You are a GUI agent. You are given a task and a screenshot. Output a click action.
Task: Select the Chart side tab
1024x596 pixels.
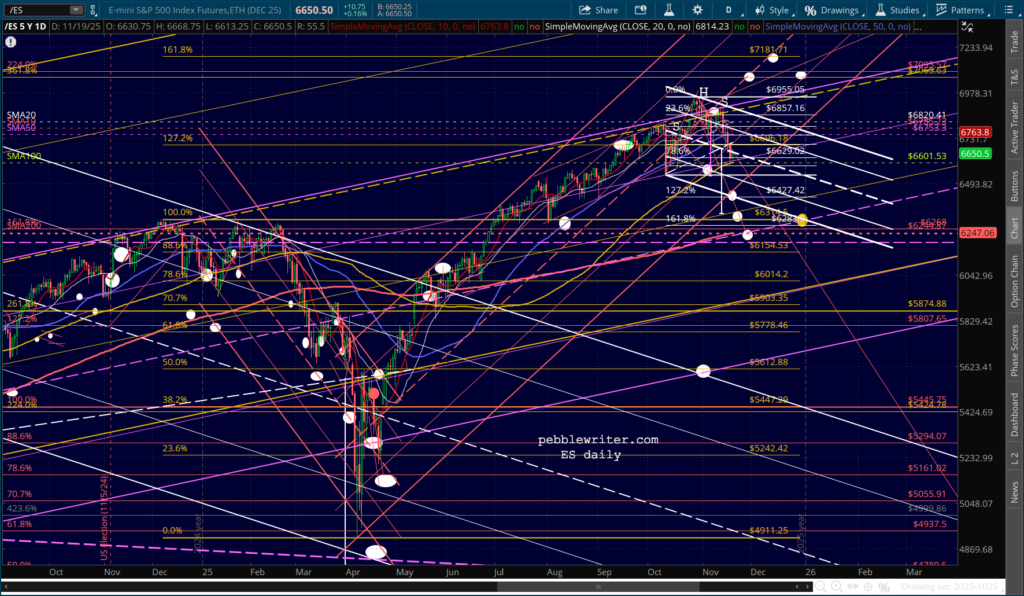[x=1014, y=228]
